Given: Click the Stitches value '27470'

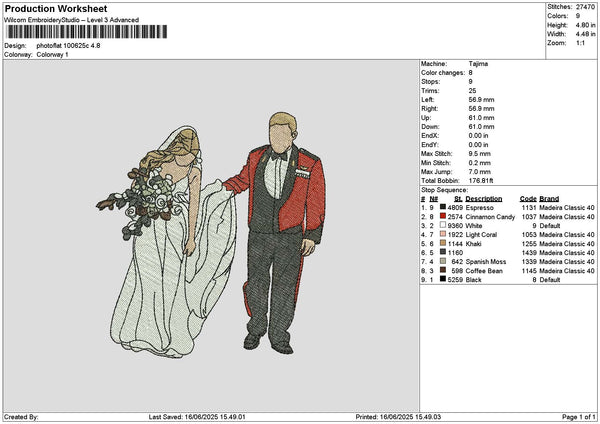Looking at the screenshot, I should (x=585, y=7).
